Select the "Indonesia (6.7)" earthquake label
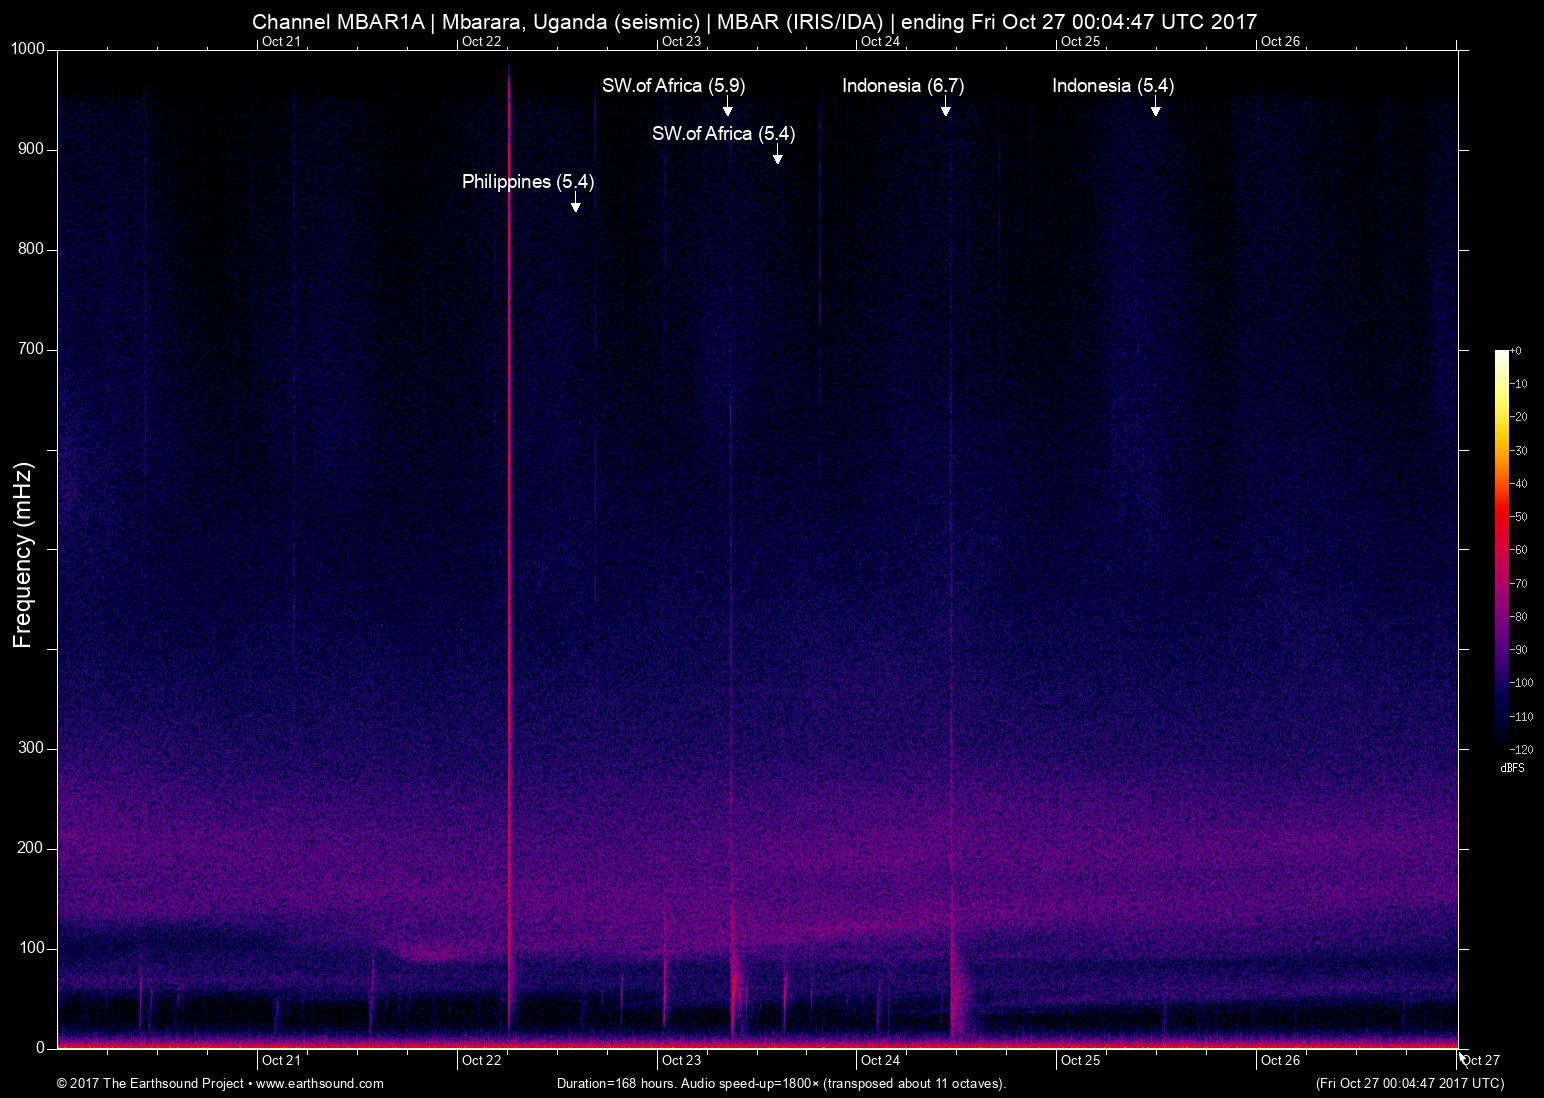 [x=903, y=86]
